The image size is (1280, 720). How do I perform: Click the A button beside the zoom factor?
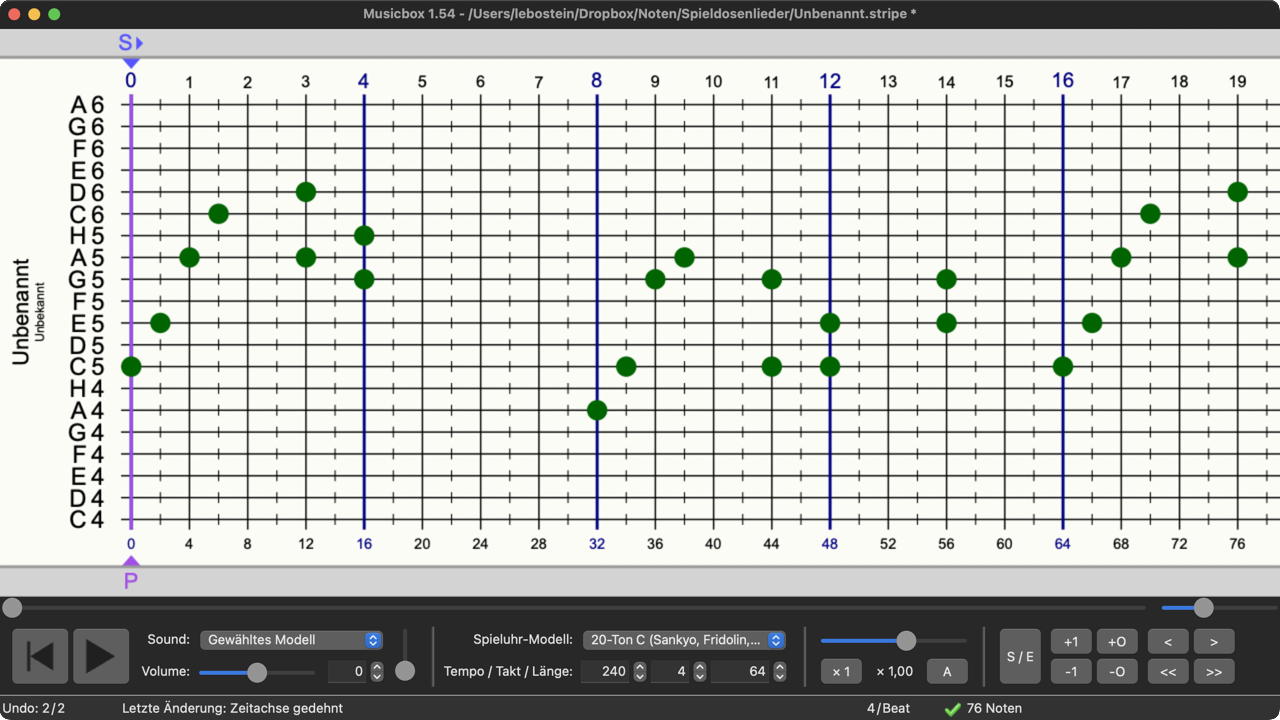click(947, 672)
